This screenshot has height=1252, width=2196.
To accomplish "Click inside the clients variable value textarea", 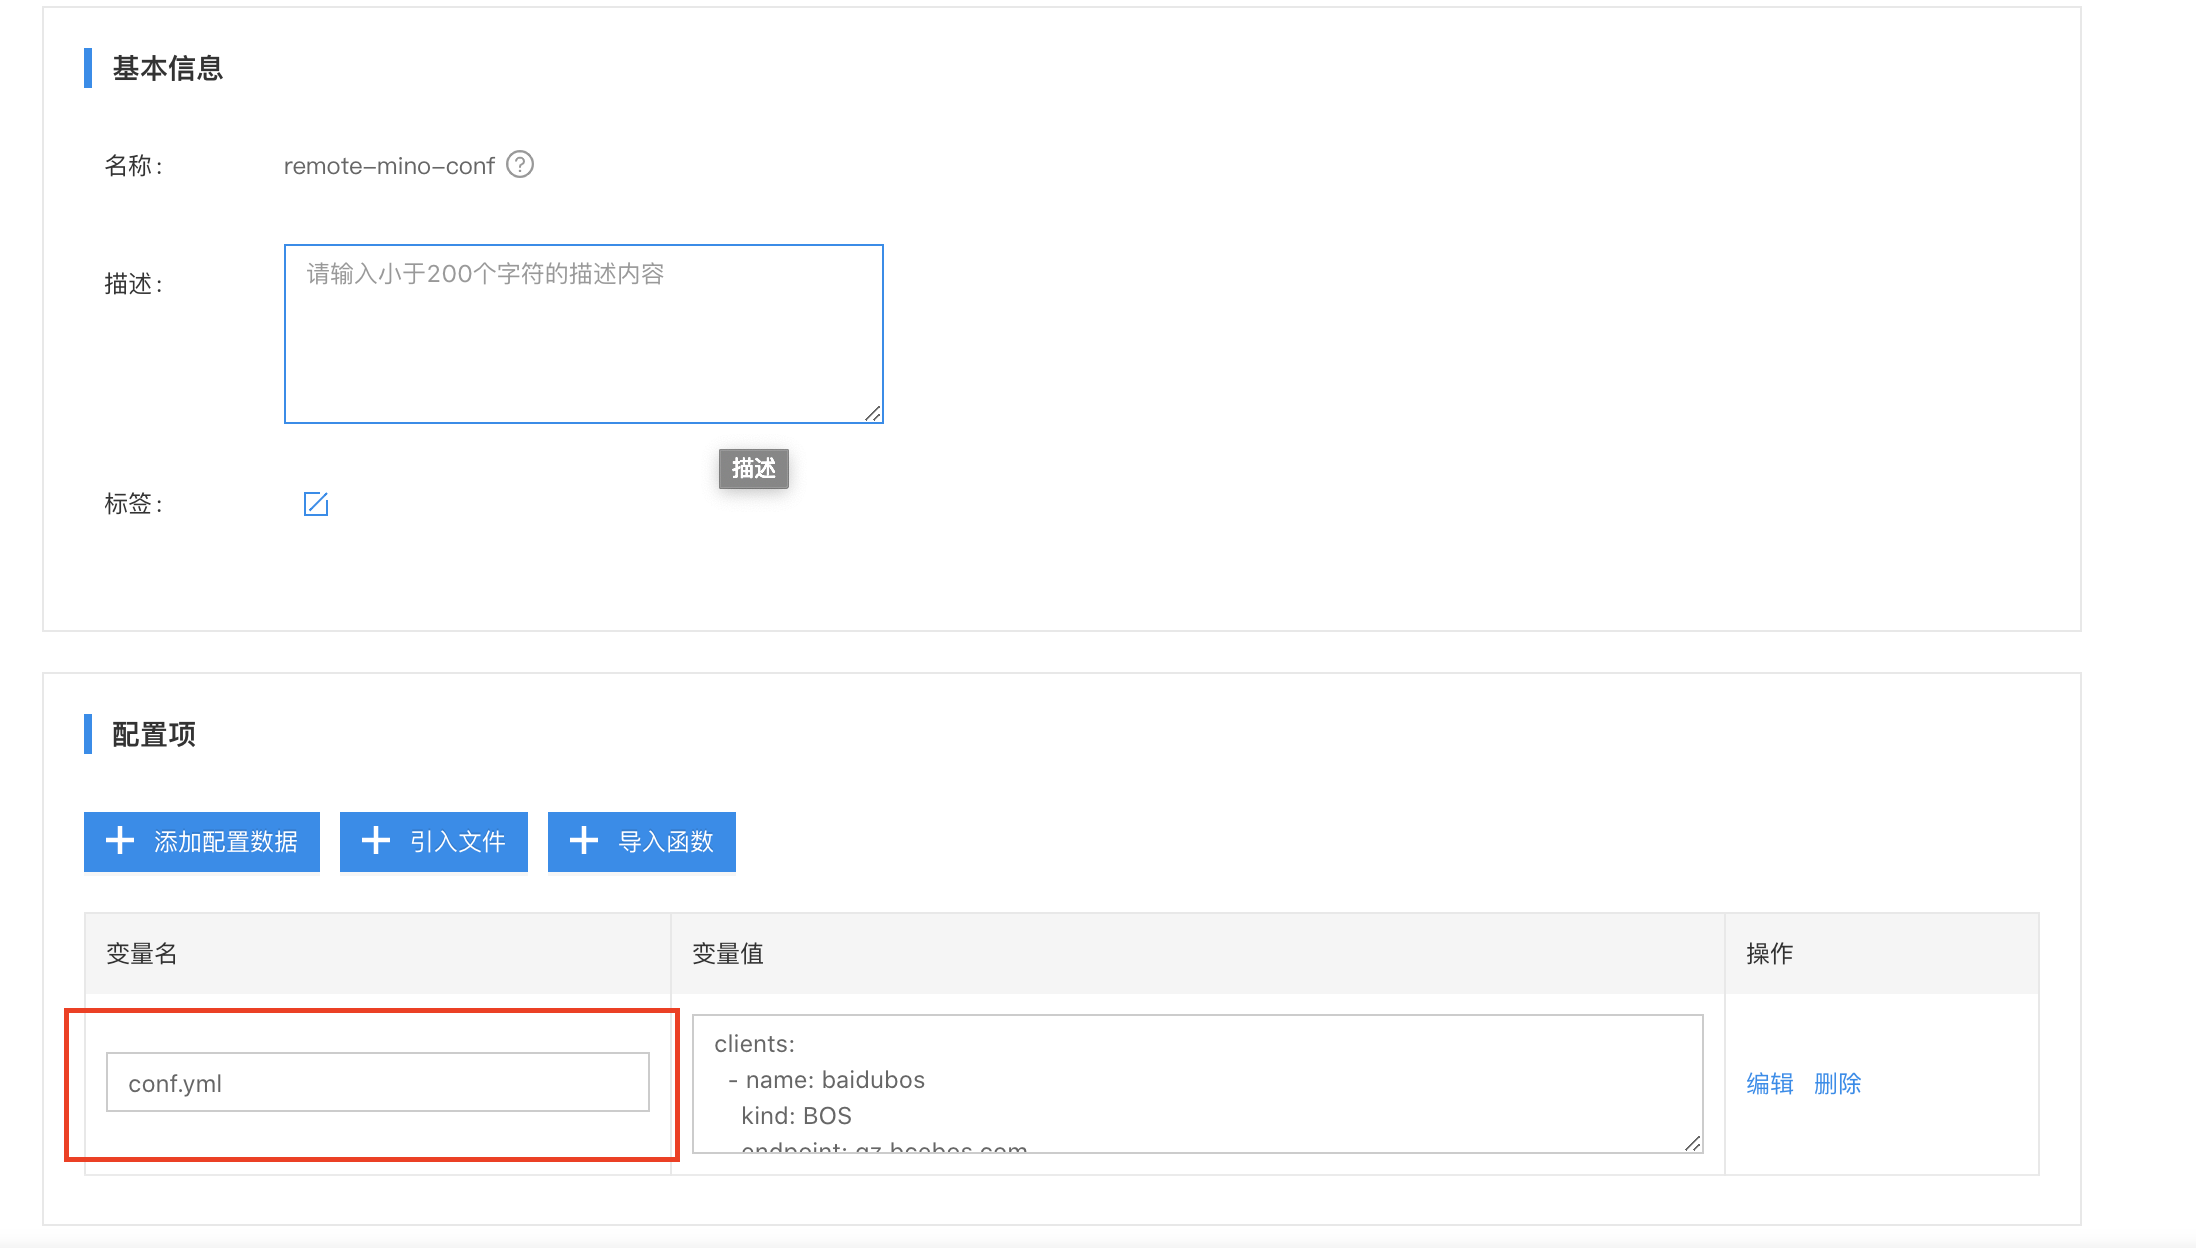I will click(x=1198, y=1084).
